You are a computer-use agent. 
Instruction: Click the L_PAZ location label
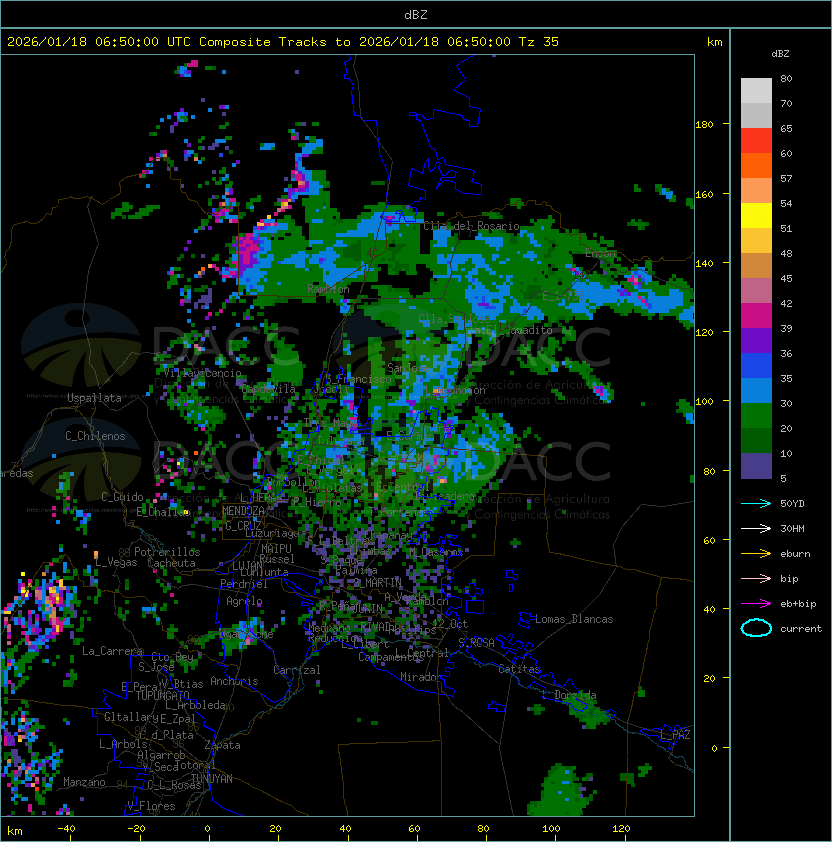click(675, 735)
